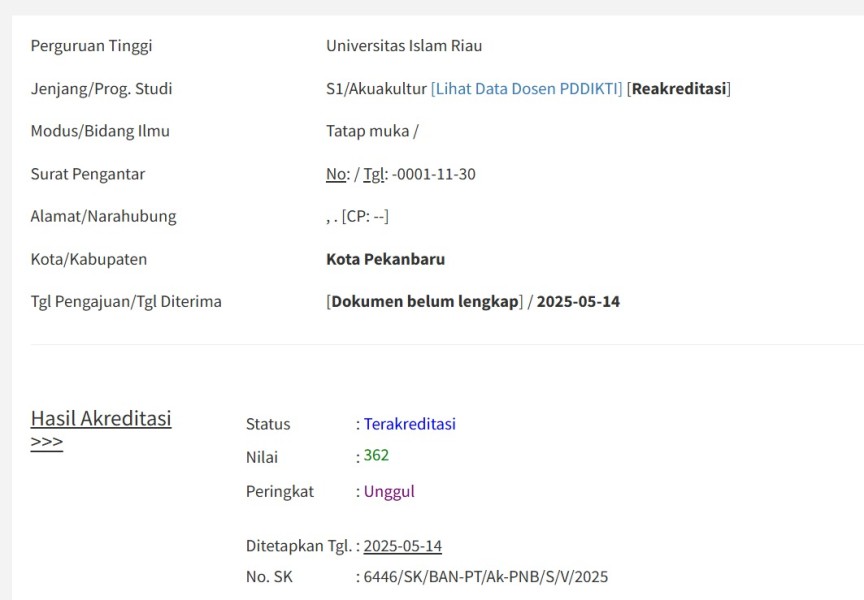
Task: Click the Unggul peringkat value
Action: pos(389,491)
